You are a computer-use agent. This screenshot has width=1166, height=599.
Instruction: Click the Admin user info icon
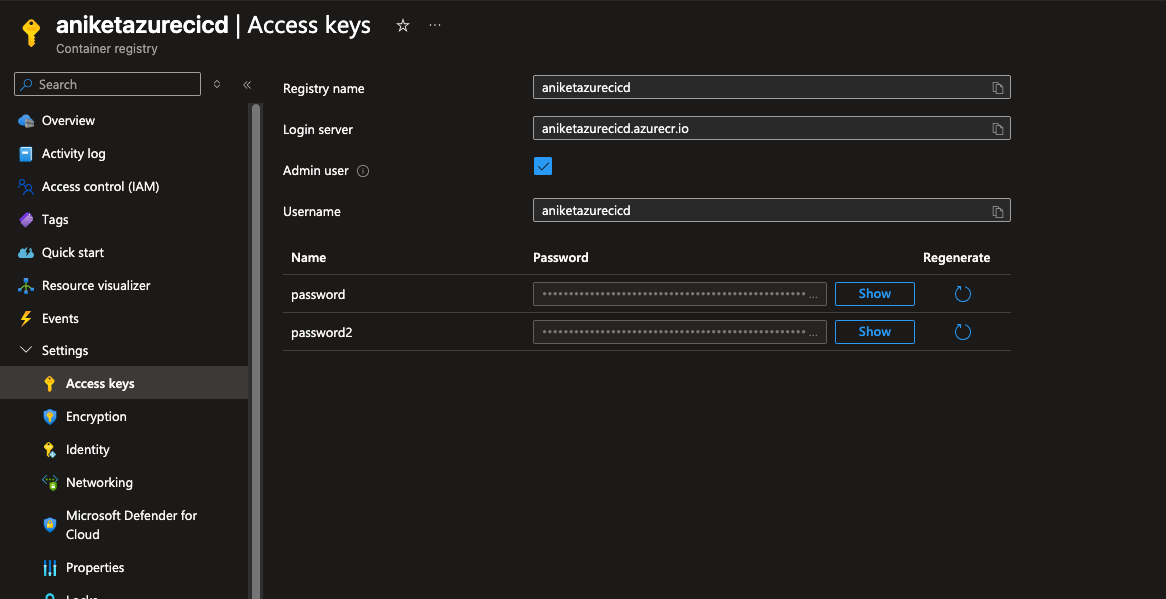coord(363,171)
